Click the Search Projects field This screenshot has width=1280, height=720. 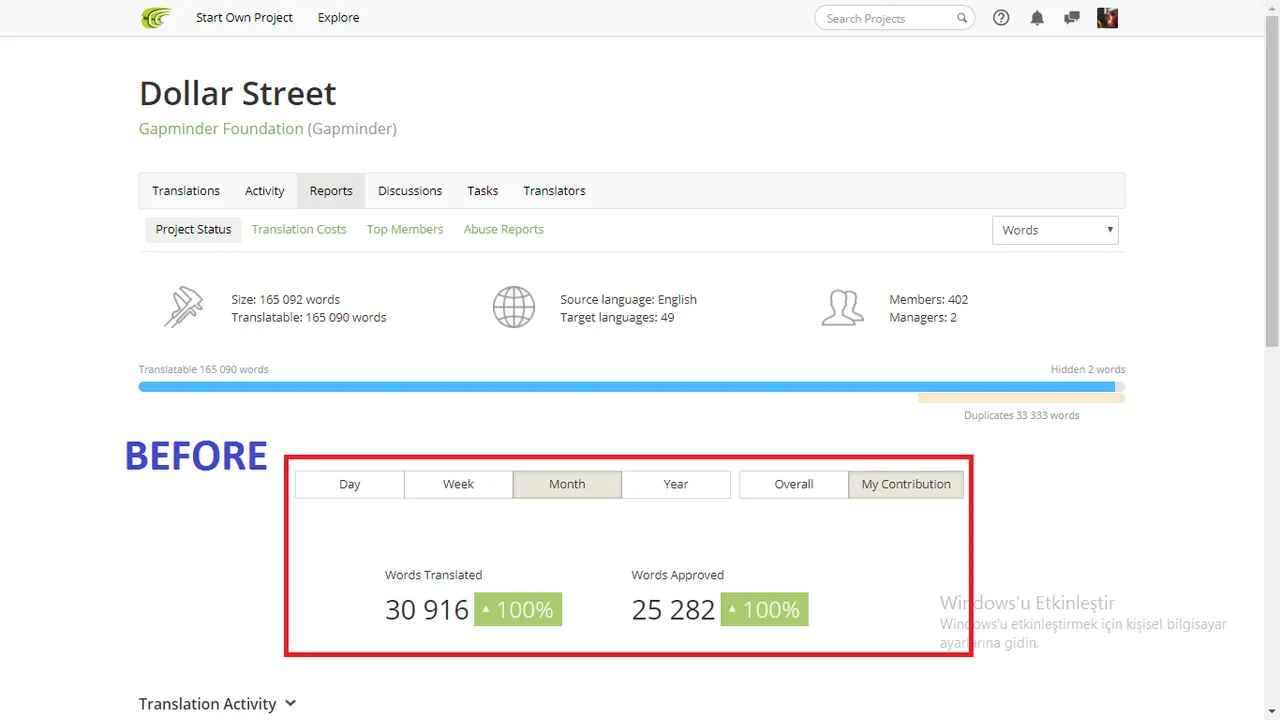click(895, 18)
